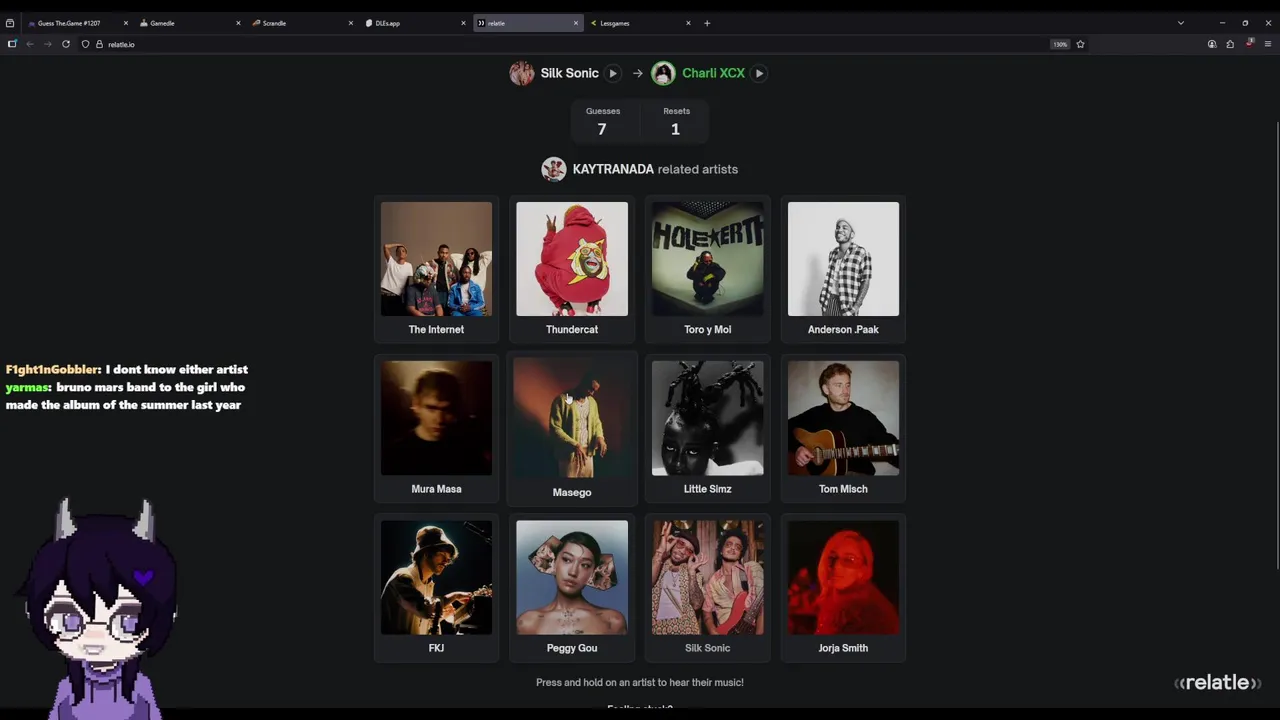Click the Guesses counter box
The height and width of the screenshot is (720, 1280).
coord(603,121)
